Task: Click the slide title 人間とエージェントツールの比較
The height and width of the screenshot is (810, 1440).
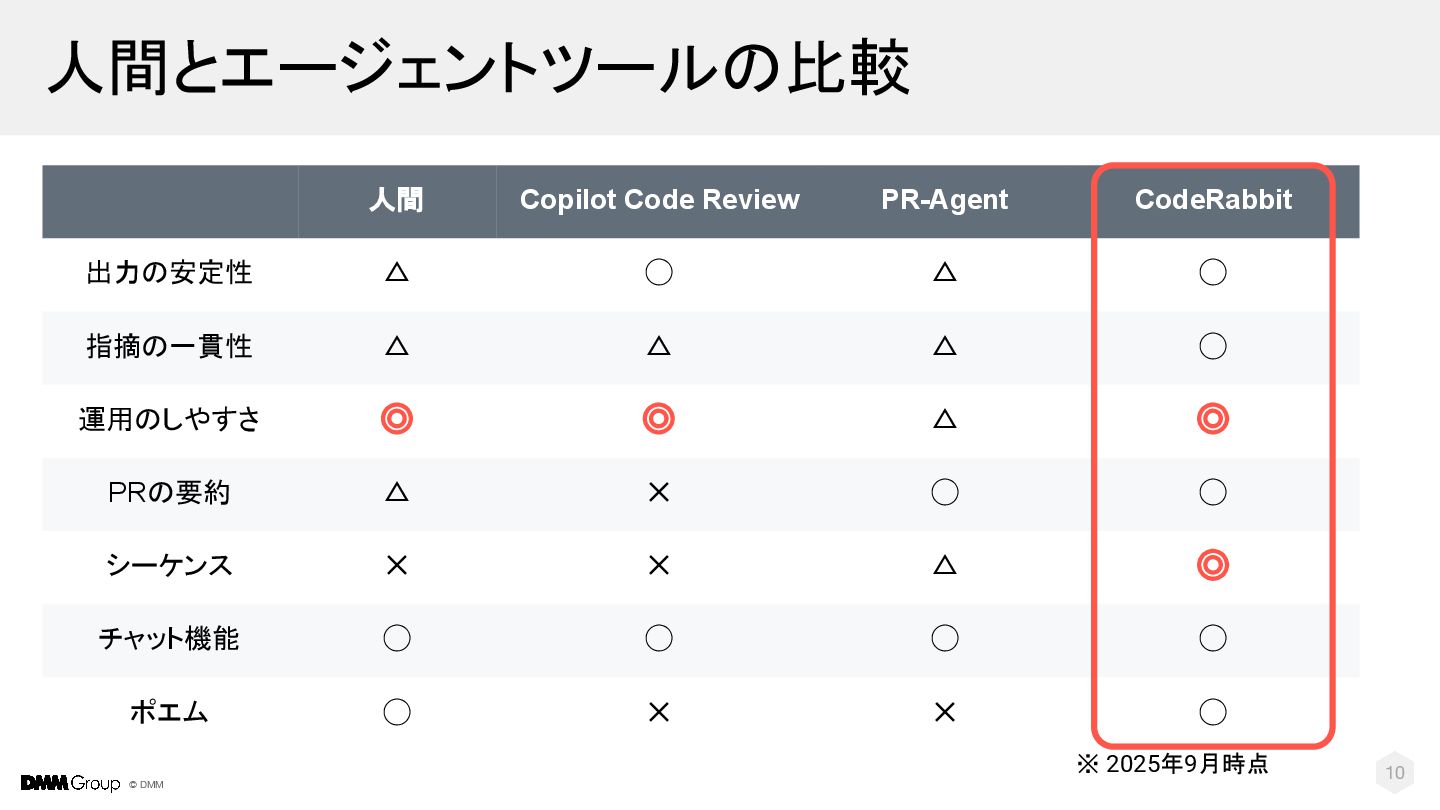Action: pos(478,68)
